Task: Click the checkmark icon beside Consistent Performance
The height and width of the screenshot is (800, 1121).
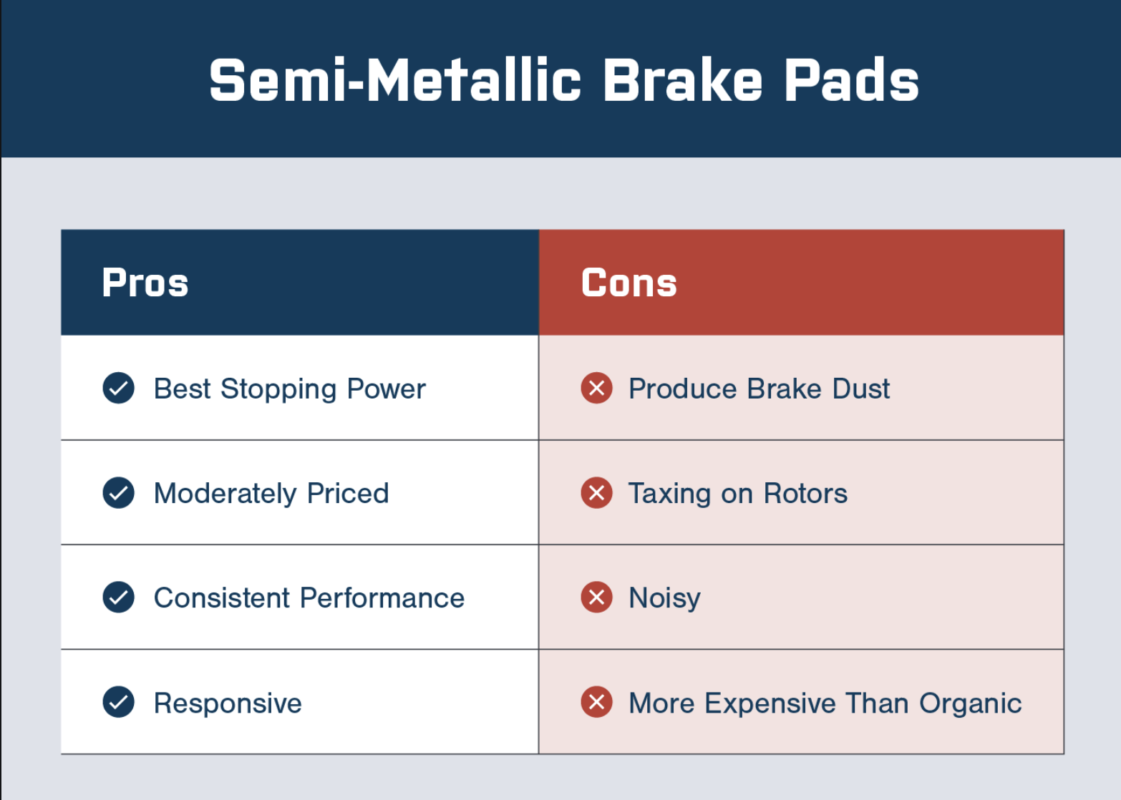Action: (x=119, y=597)
